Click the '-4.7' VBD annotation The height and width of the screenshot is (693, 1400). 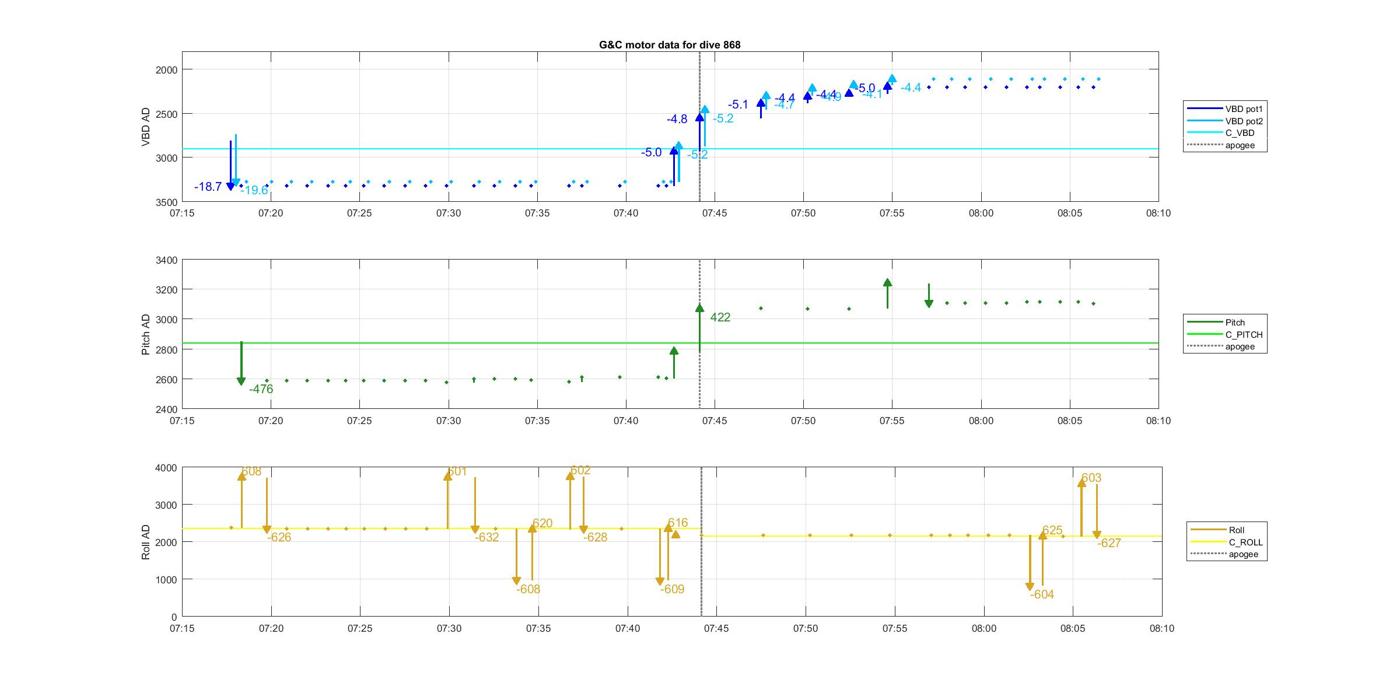coord(784,104)
